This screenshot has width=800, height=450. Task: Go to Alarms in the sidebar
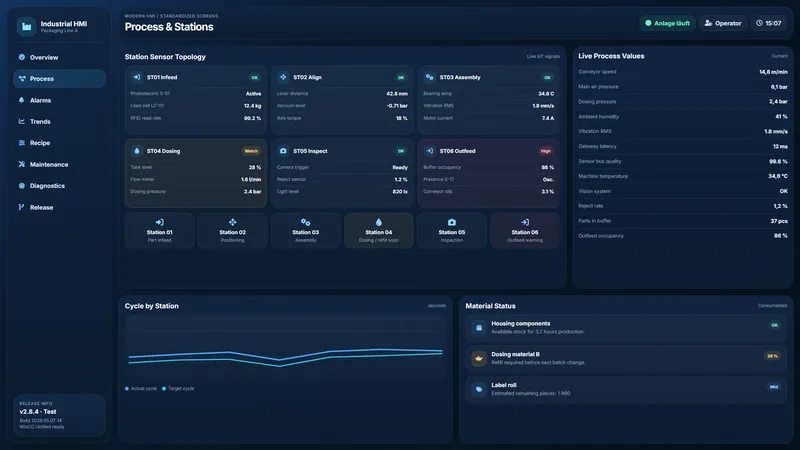(x=59, y=101)
